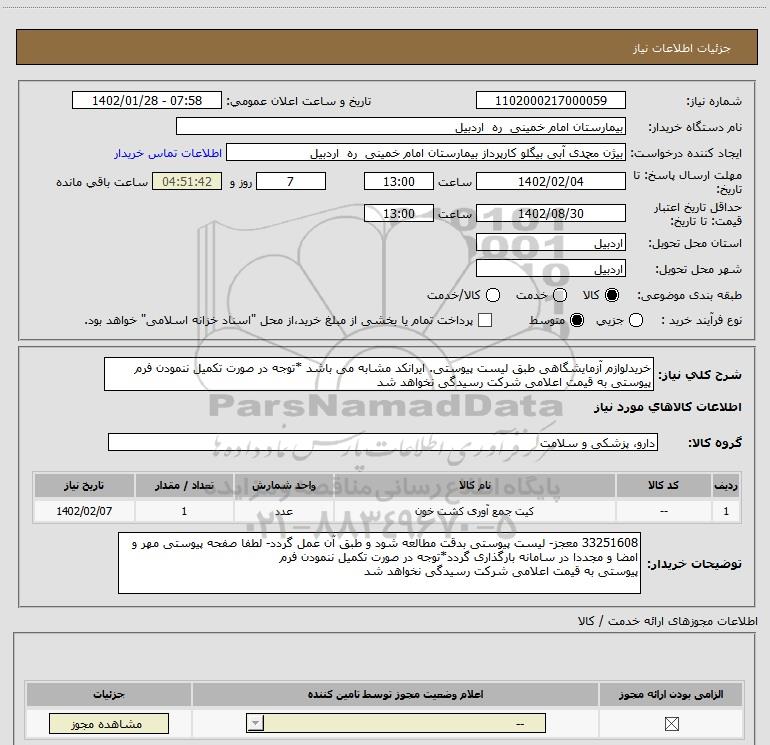
Task: Click the شهر محل تحویل field اردبیل
Action: tap(550, 269)
